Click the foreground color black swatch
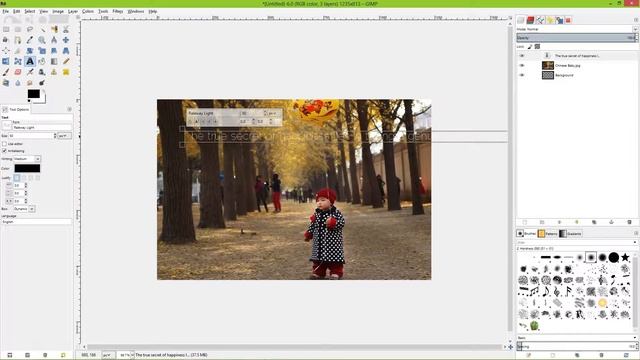Viewport: 640px width, 360px height. [33, 94]
